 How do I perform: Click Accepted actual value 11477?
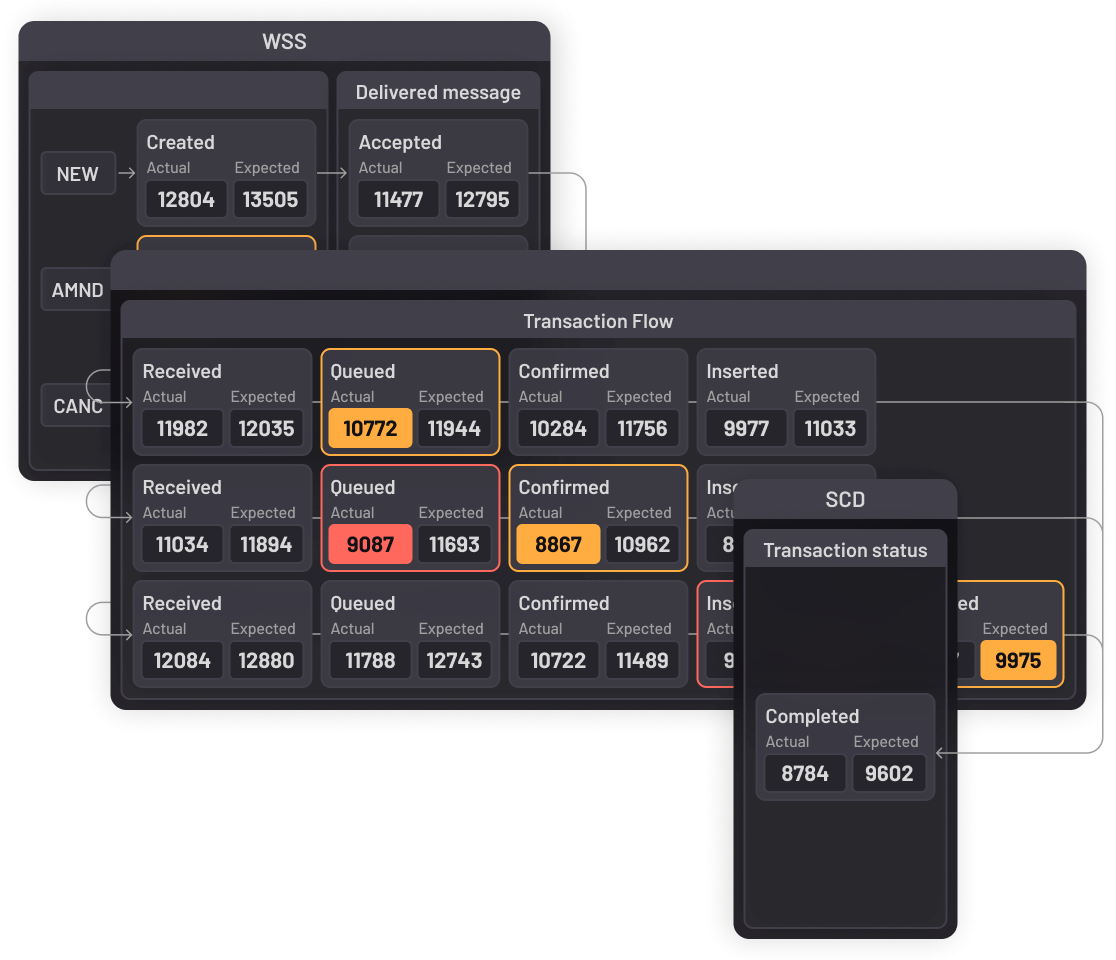point(398,200)
